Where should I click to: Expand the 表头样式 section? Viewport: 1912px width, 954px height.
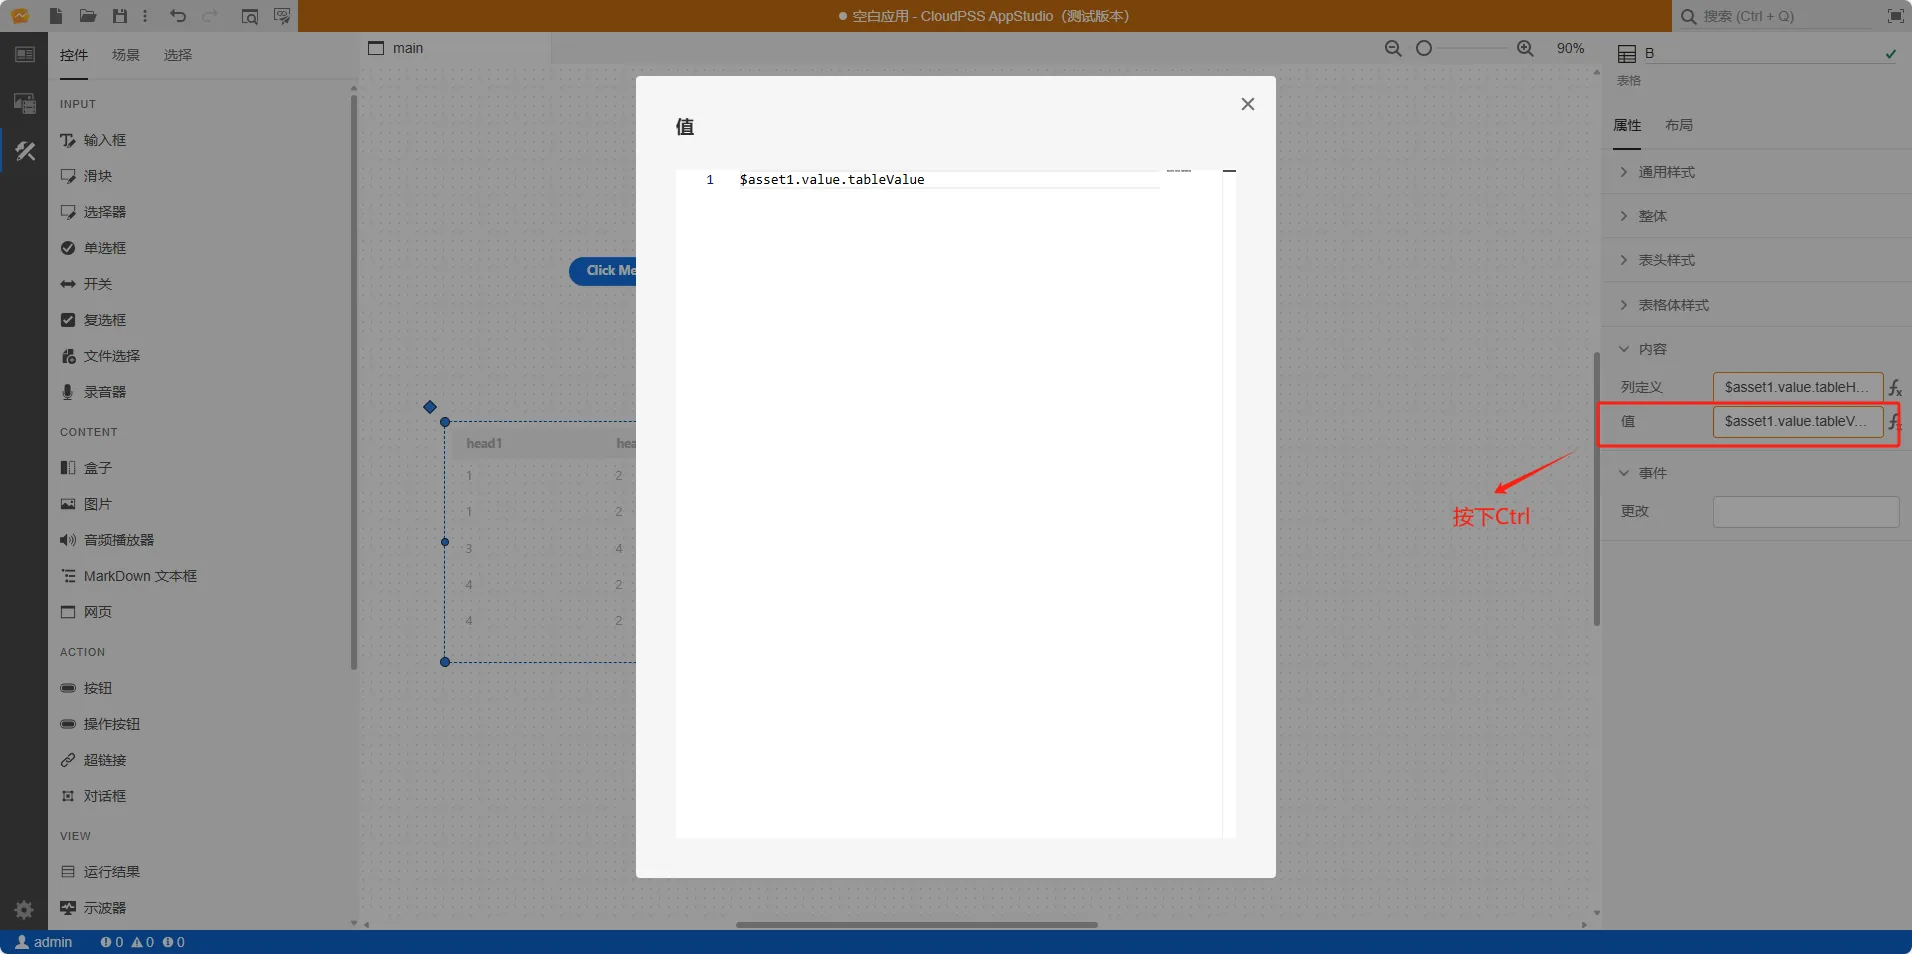(x=1666, y=260)
